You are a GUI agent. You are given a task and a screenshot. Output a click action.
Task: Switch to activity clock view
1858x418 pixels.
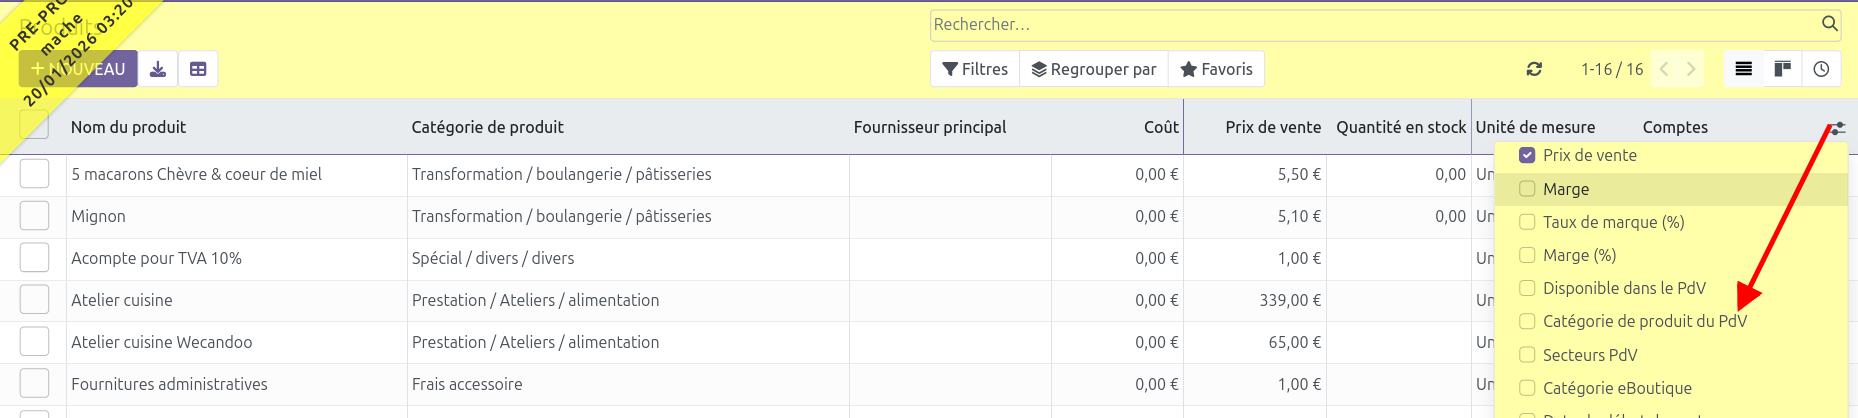click(1821, 69)
